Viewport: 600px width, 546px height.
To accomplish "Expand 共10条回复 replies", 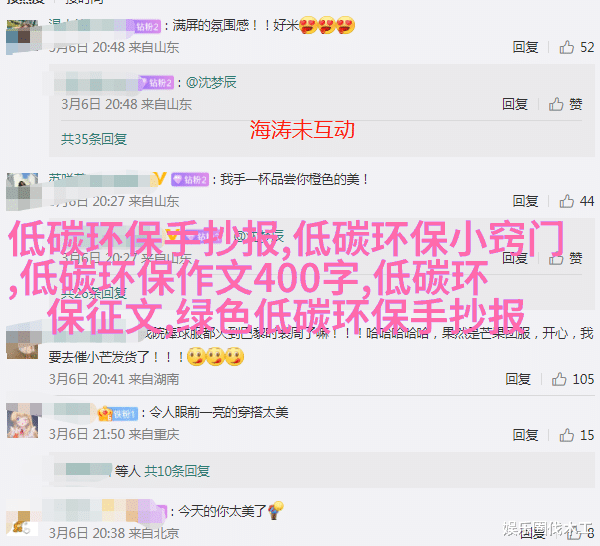I will pos(177,471).
